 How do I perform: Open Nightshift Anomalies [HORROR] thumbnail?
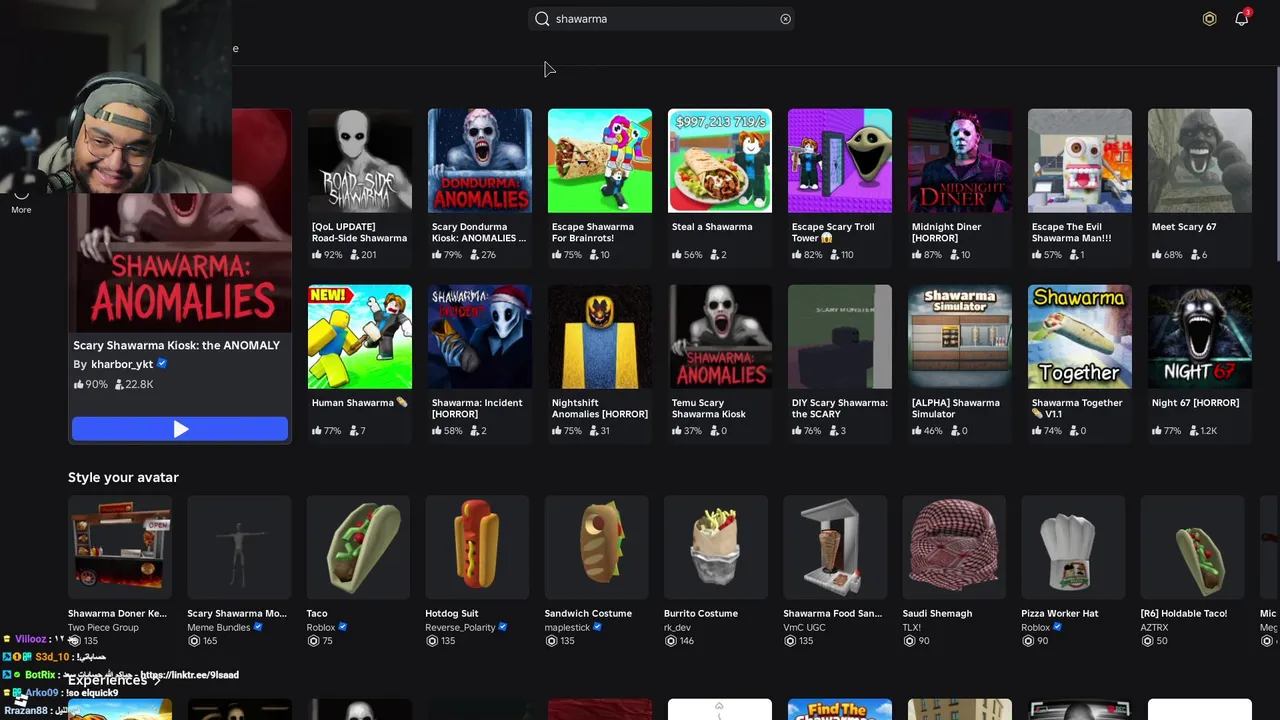click(x=600, y=337)
